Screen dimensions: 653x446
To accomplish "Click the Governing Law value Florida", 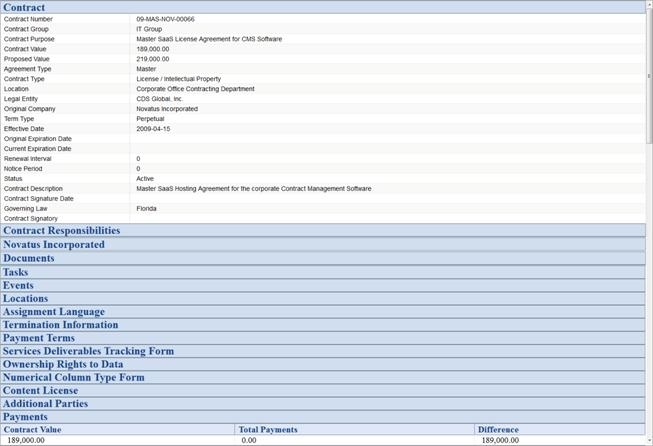I will [147, 209].
